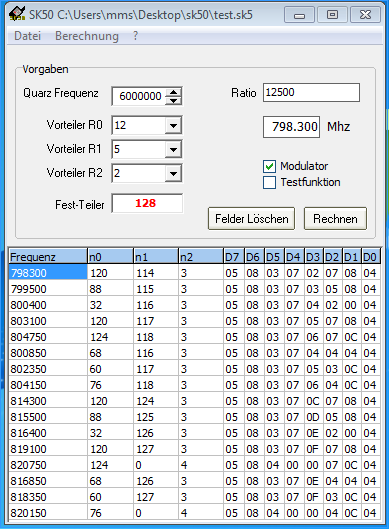Click n0 value 76 in 804150 row
The height and width of the screenshot is (529, 389).
tap(110, 385)
